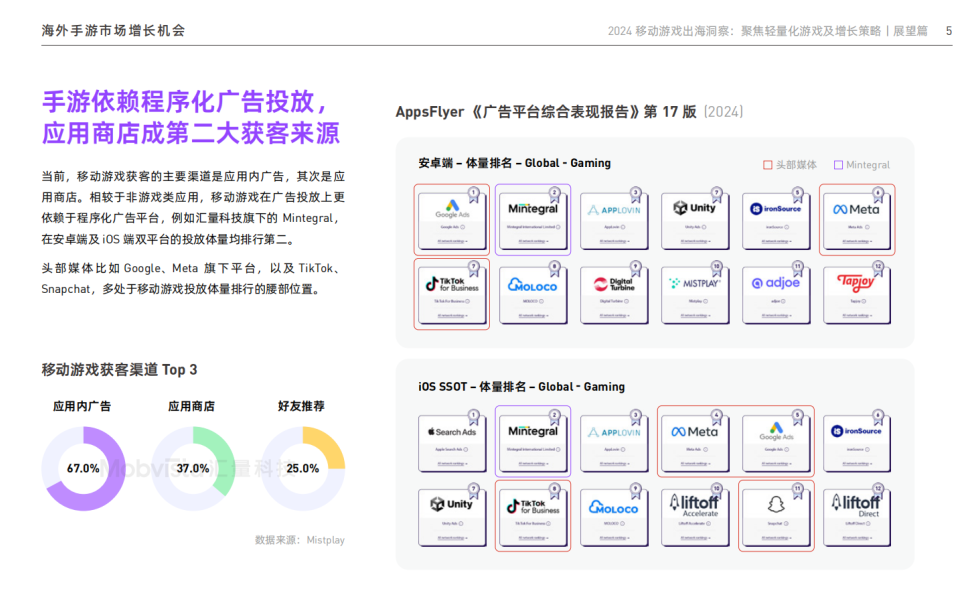The image size is (970, 606).
Task: Click the 移动游戏获客渠道 Top 3 heading
Action: (x=119, y=370)
